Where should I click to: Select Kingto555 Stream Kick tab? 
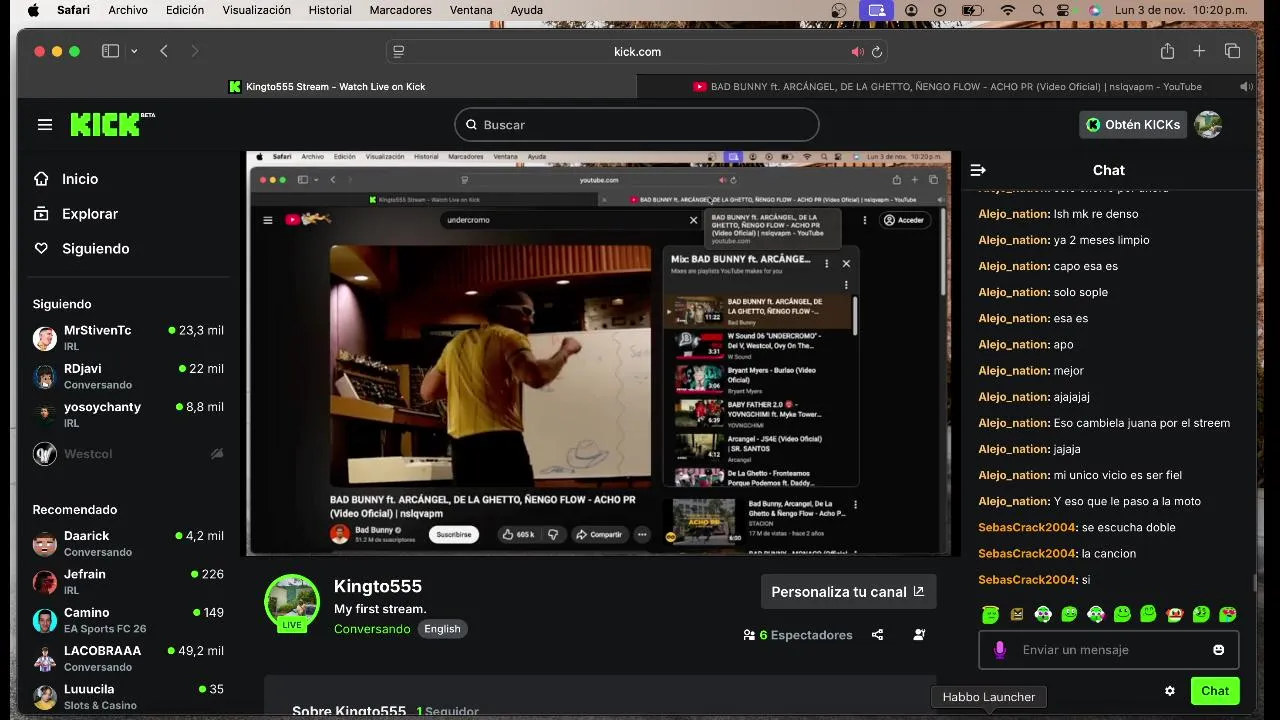point(327,87)
